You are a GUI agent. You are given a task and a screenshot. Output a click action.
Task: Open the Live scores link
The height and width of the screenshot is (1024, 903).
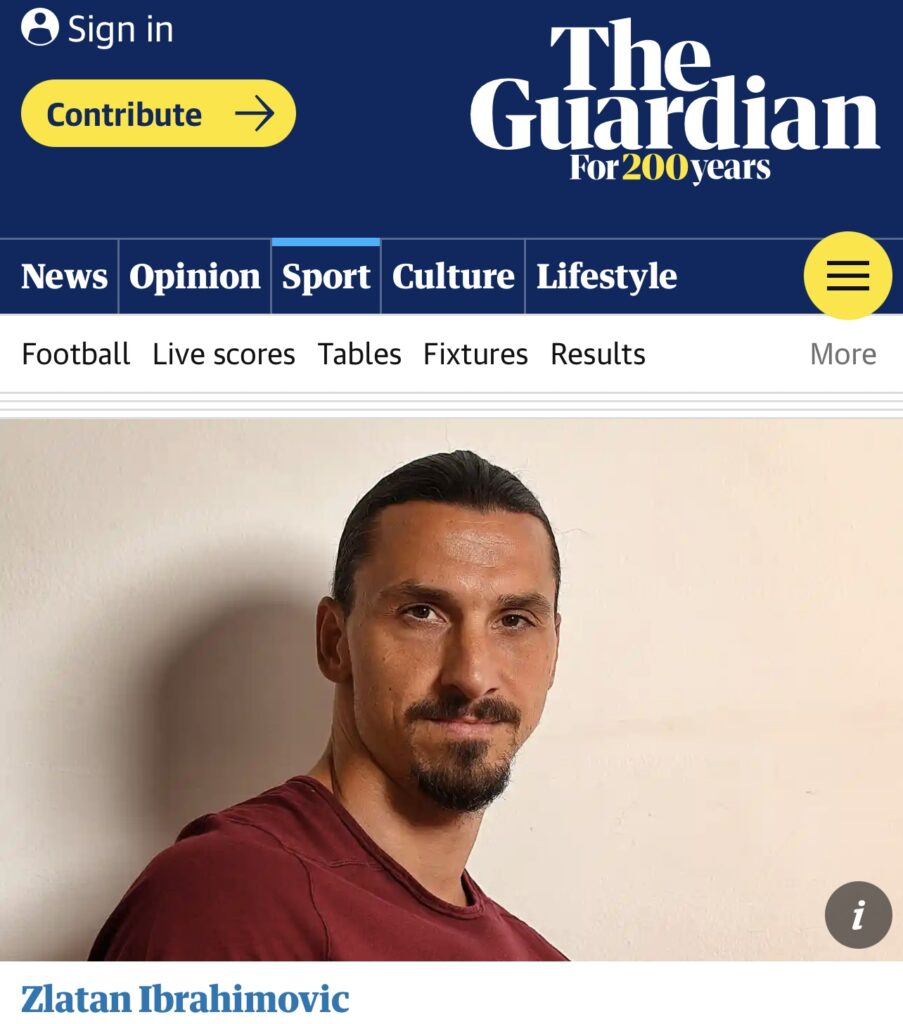coord(224,354)
